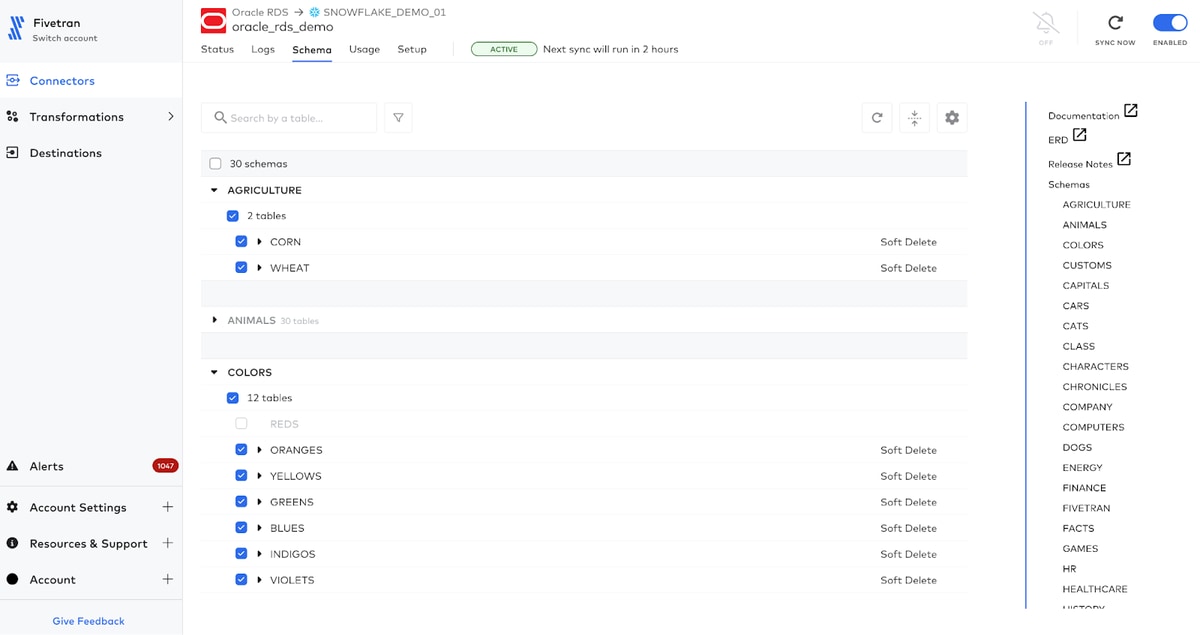Uncheck the WHEAT table checkbox
The height and width of the screenshot is (635, 1200).
click(x=241, y=268)
